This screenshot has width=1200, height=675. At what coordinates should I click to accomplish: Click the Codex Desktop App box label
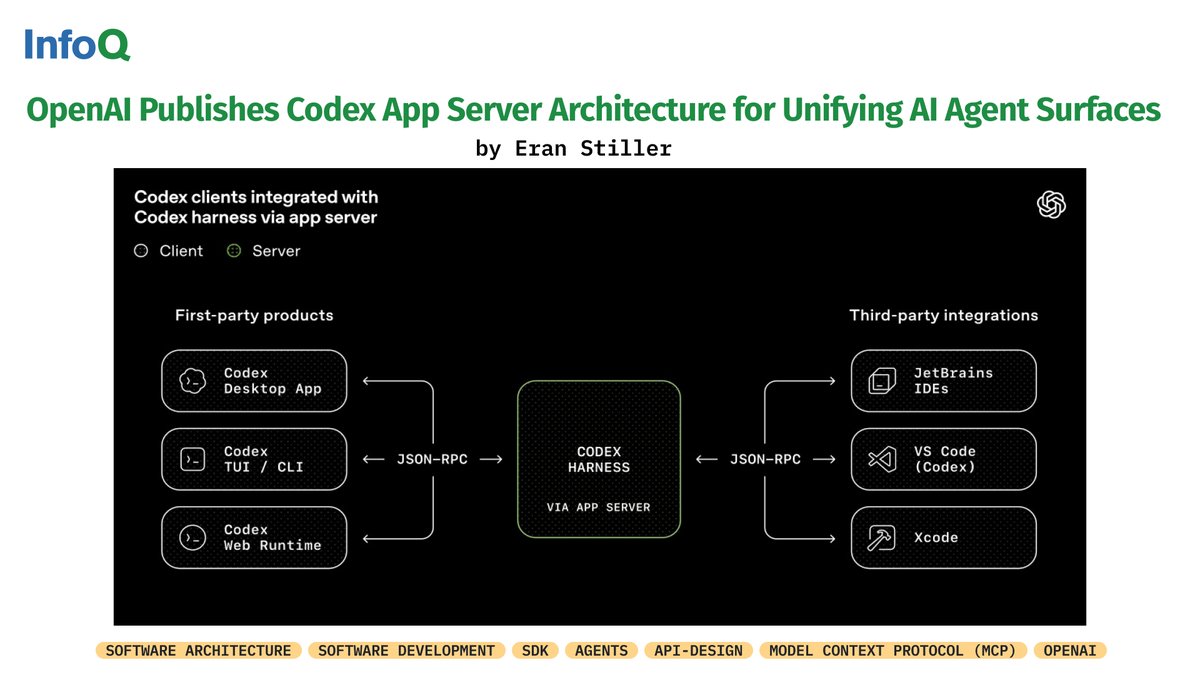point(273,381)
